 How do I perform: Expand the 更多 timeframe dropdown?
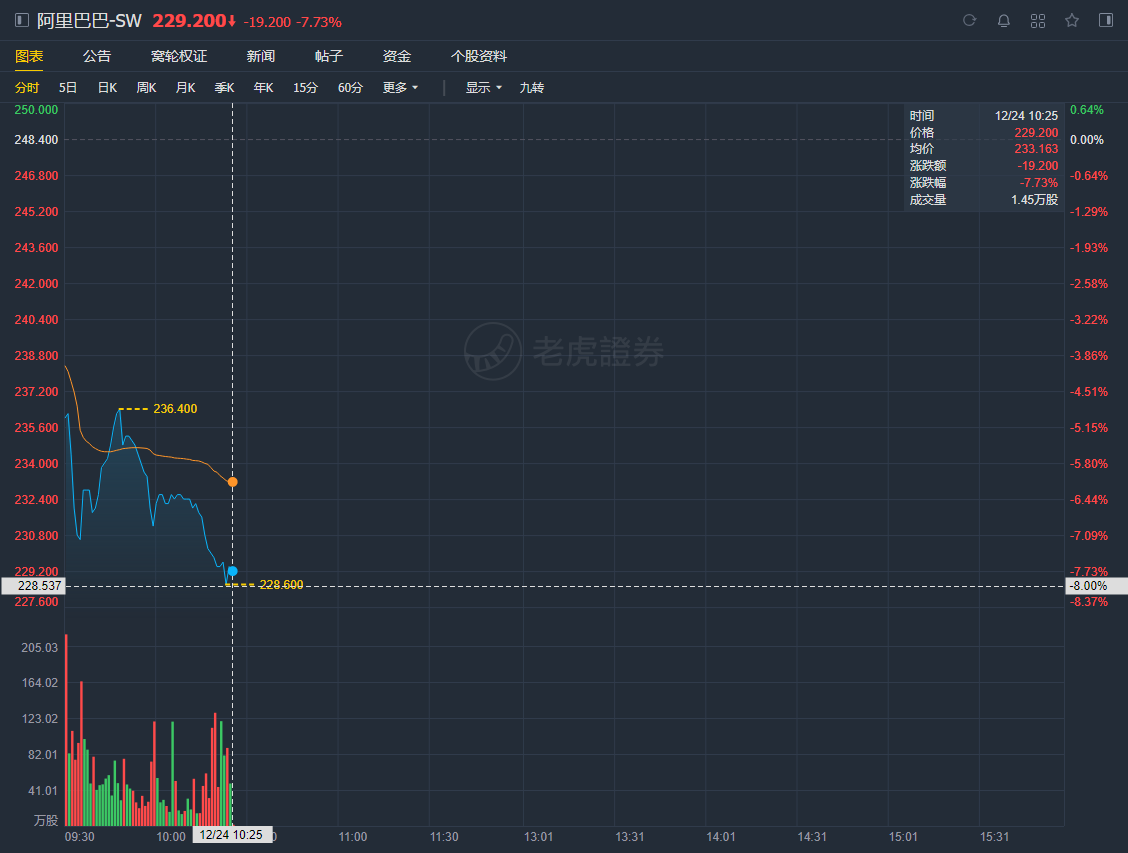(x=400, y=88)
